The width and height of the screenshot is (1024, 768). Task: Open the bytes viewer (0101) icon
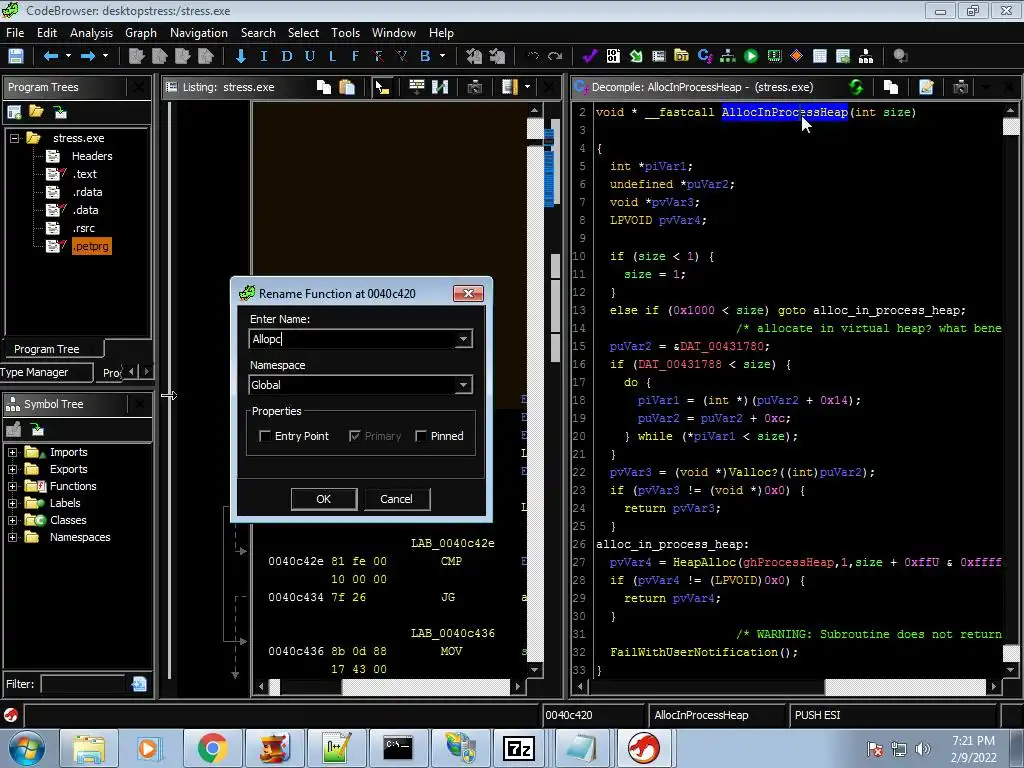click(613, 56)
